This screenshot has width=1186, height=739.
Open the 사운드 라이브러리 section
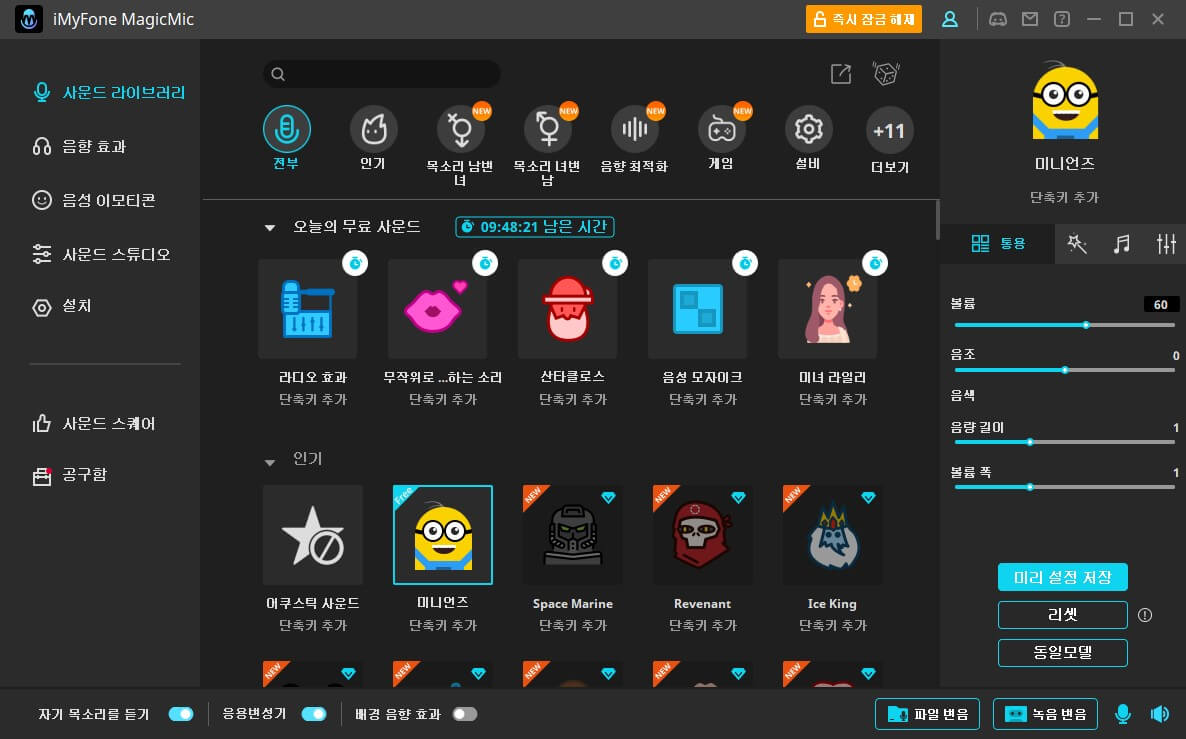[x=109, y=92]
